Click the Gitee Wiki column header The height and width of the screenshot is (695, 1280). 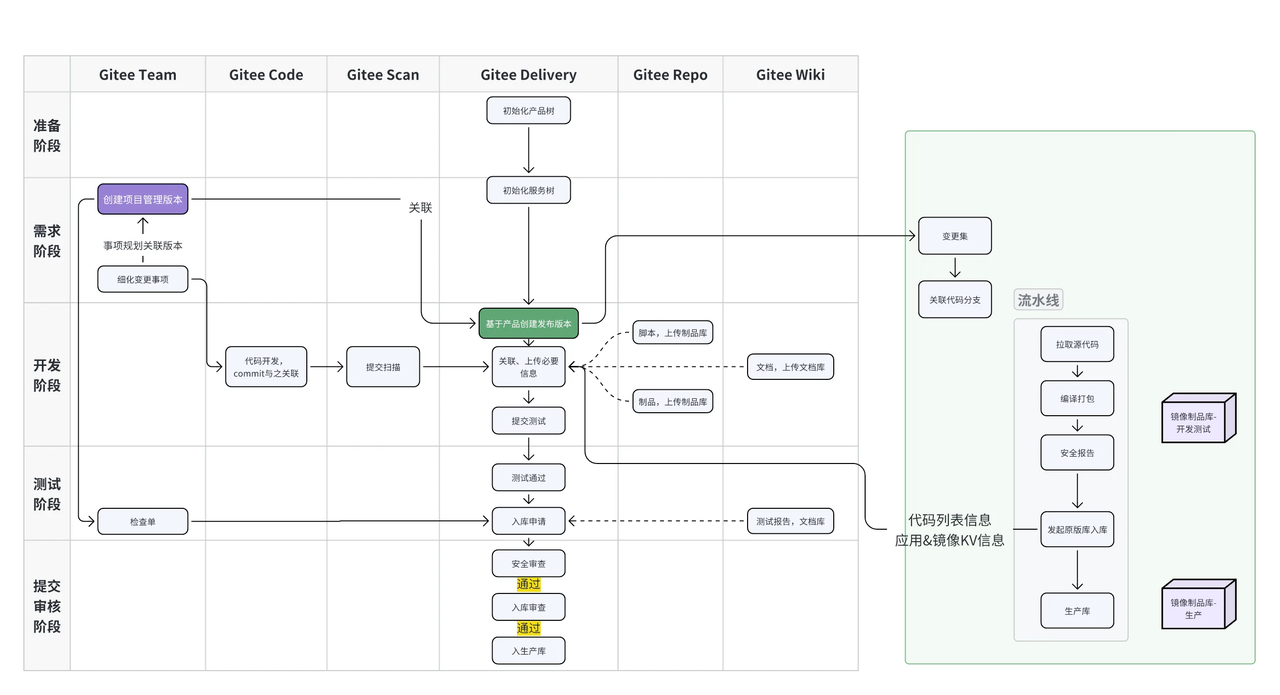[x=790, y=75]
